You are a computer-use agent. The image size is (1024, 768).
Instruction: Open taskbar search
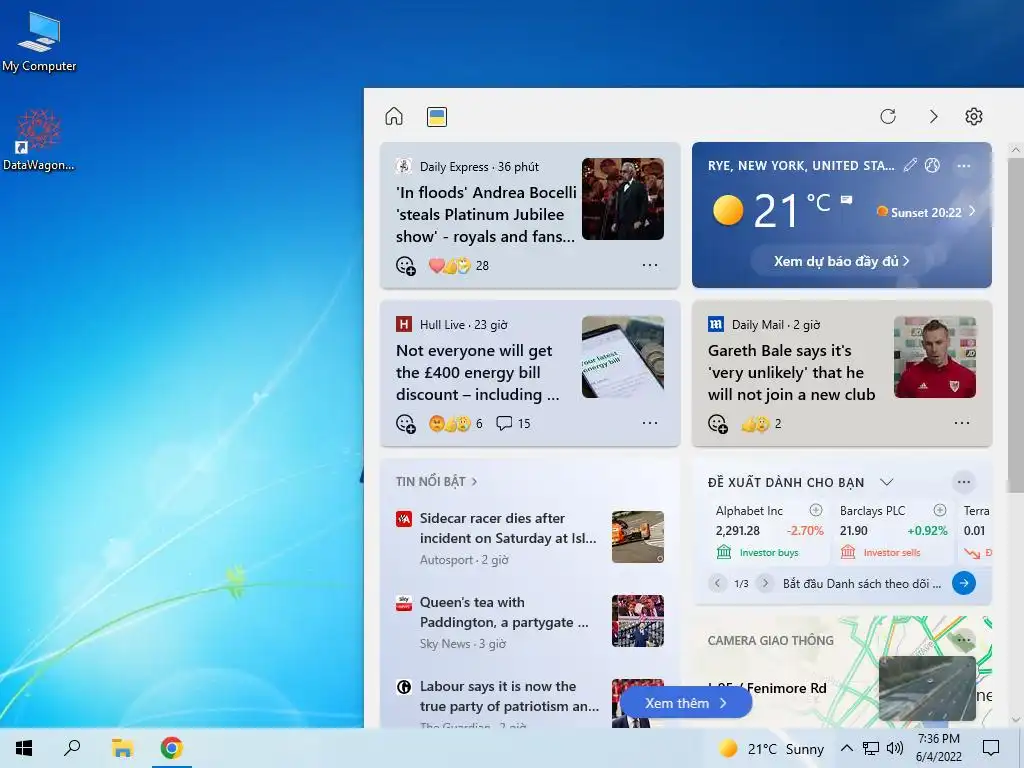click(72, 748)
